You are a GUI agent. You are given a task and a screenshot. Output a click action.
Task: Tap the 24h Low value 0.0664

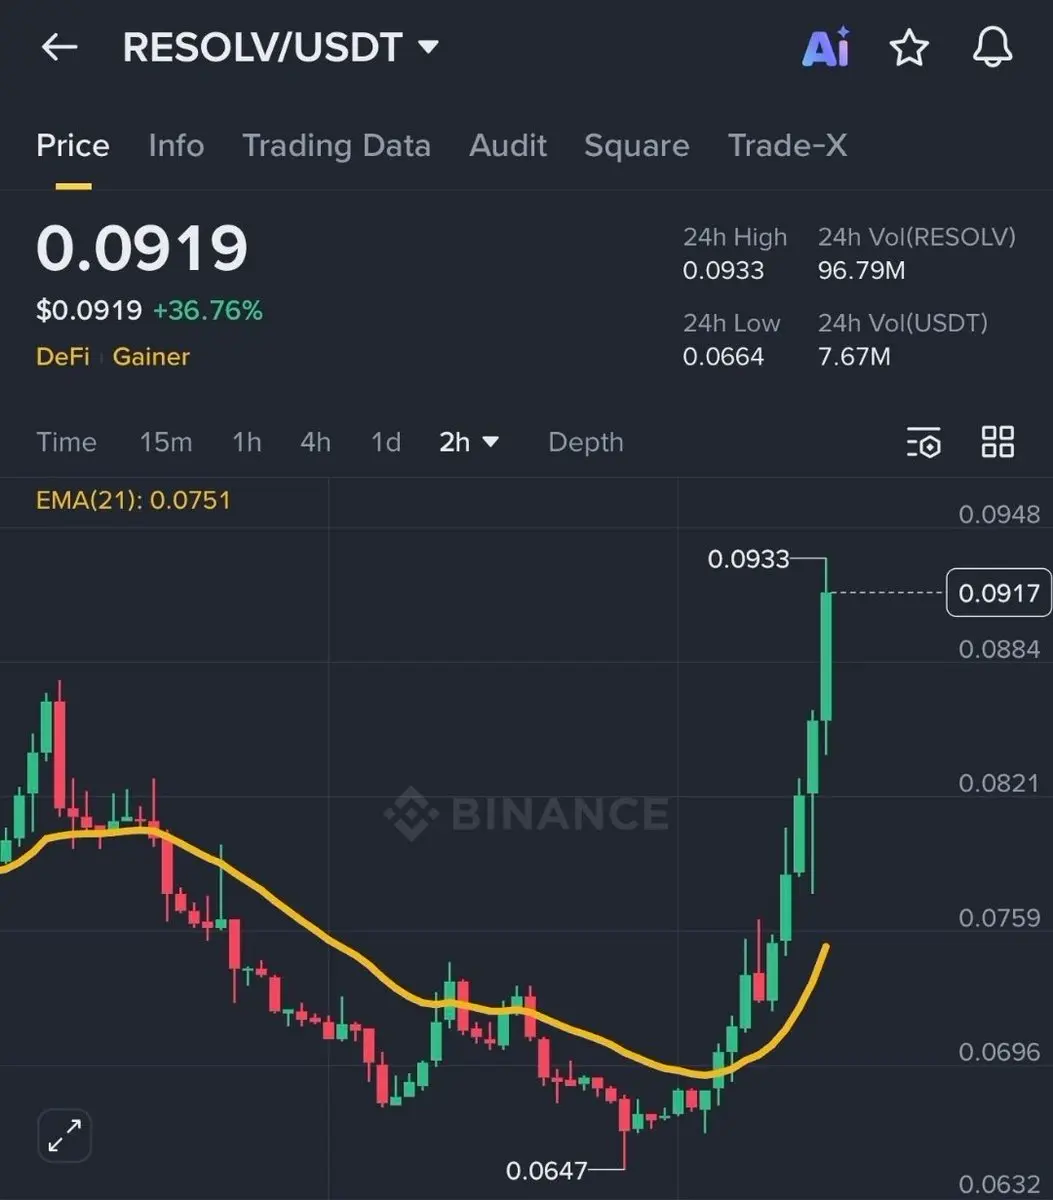(x=723, y=357)
